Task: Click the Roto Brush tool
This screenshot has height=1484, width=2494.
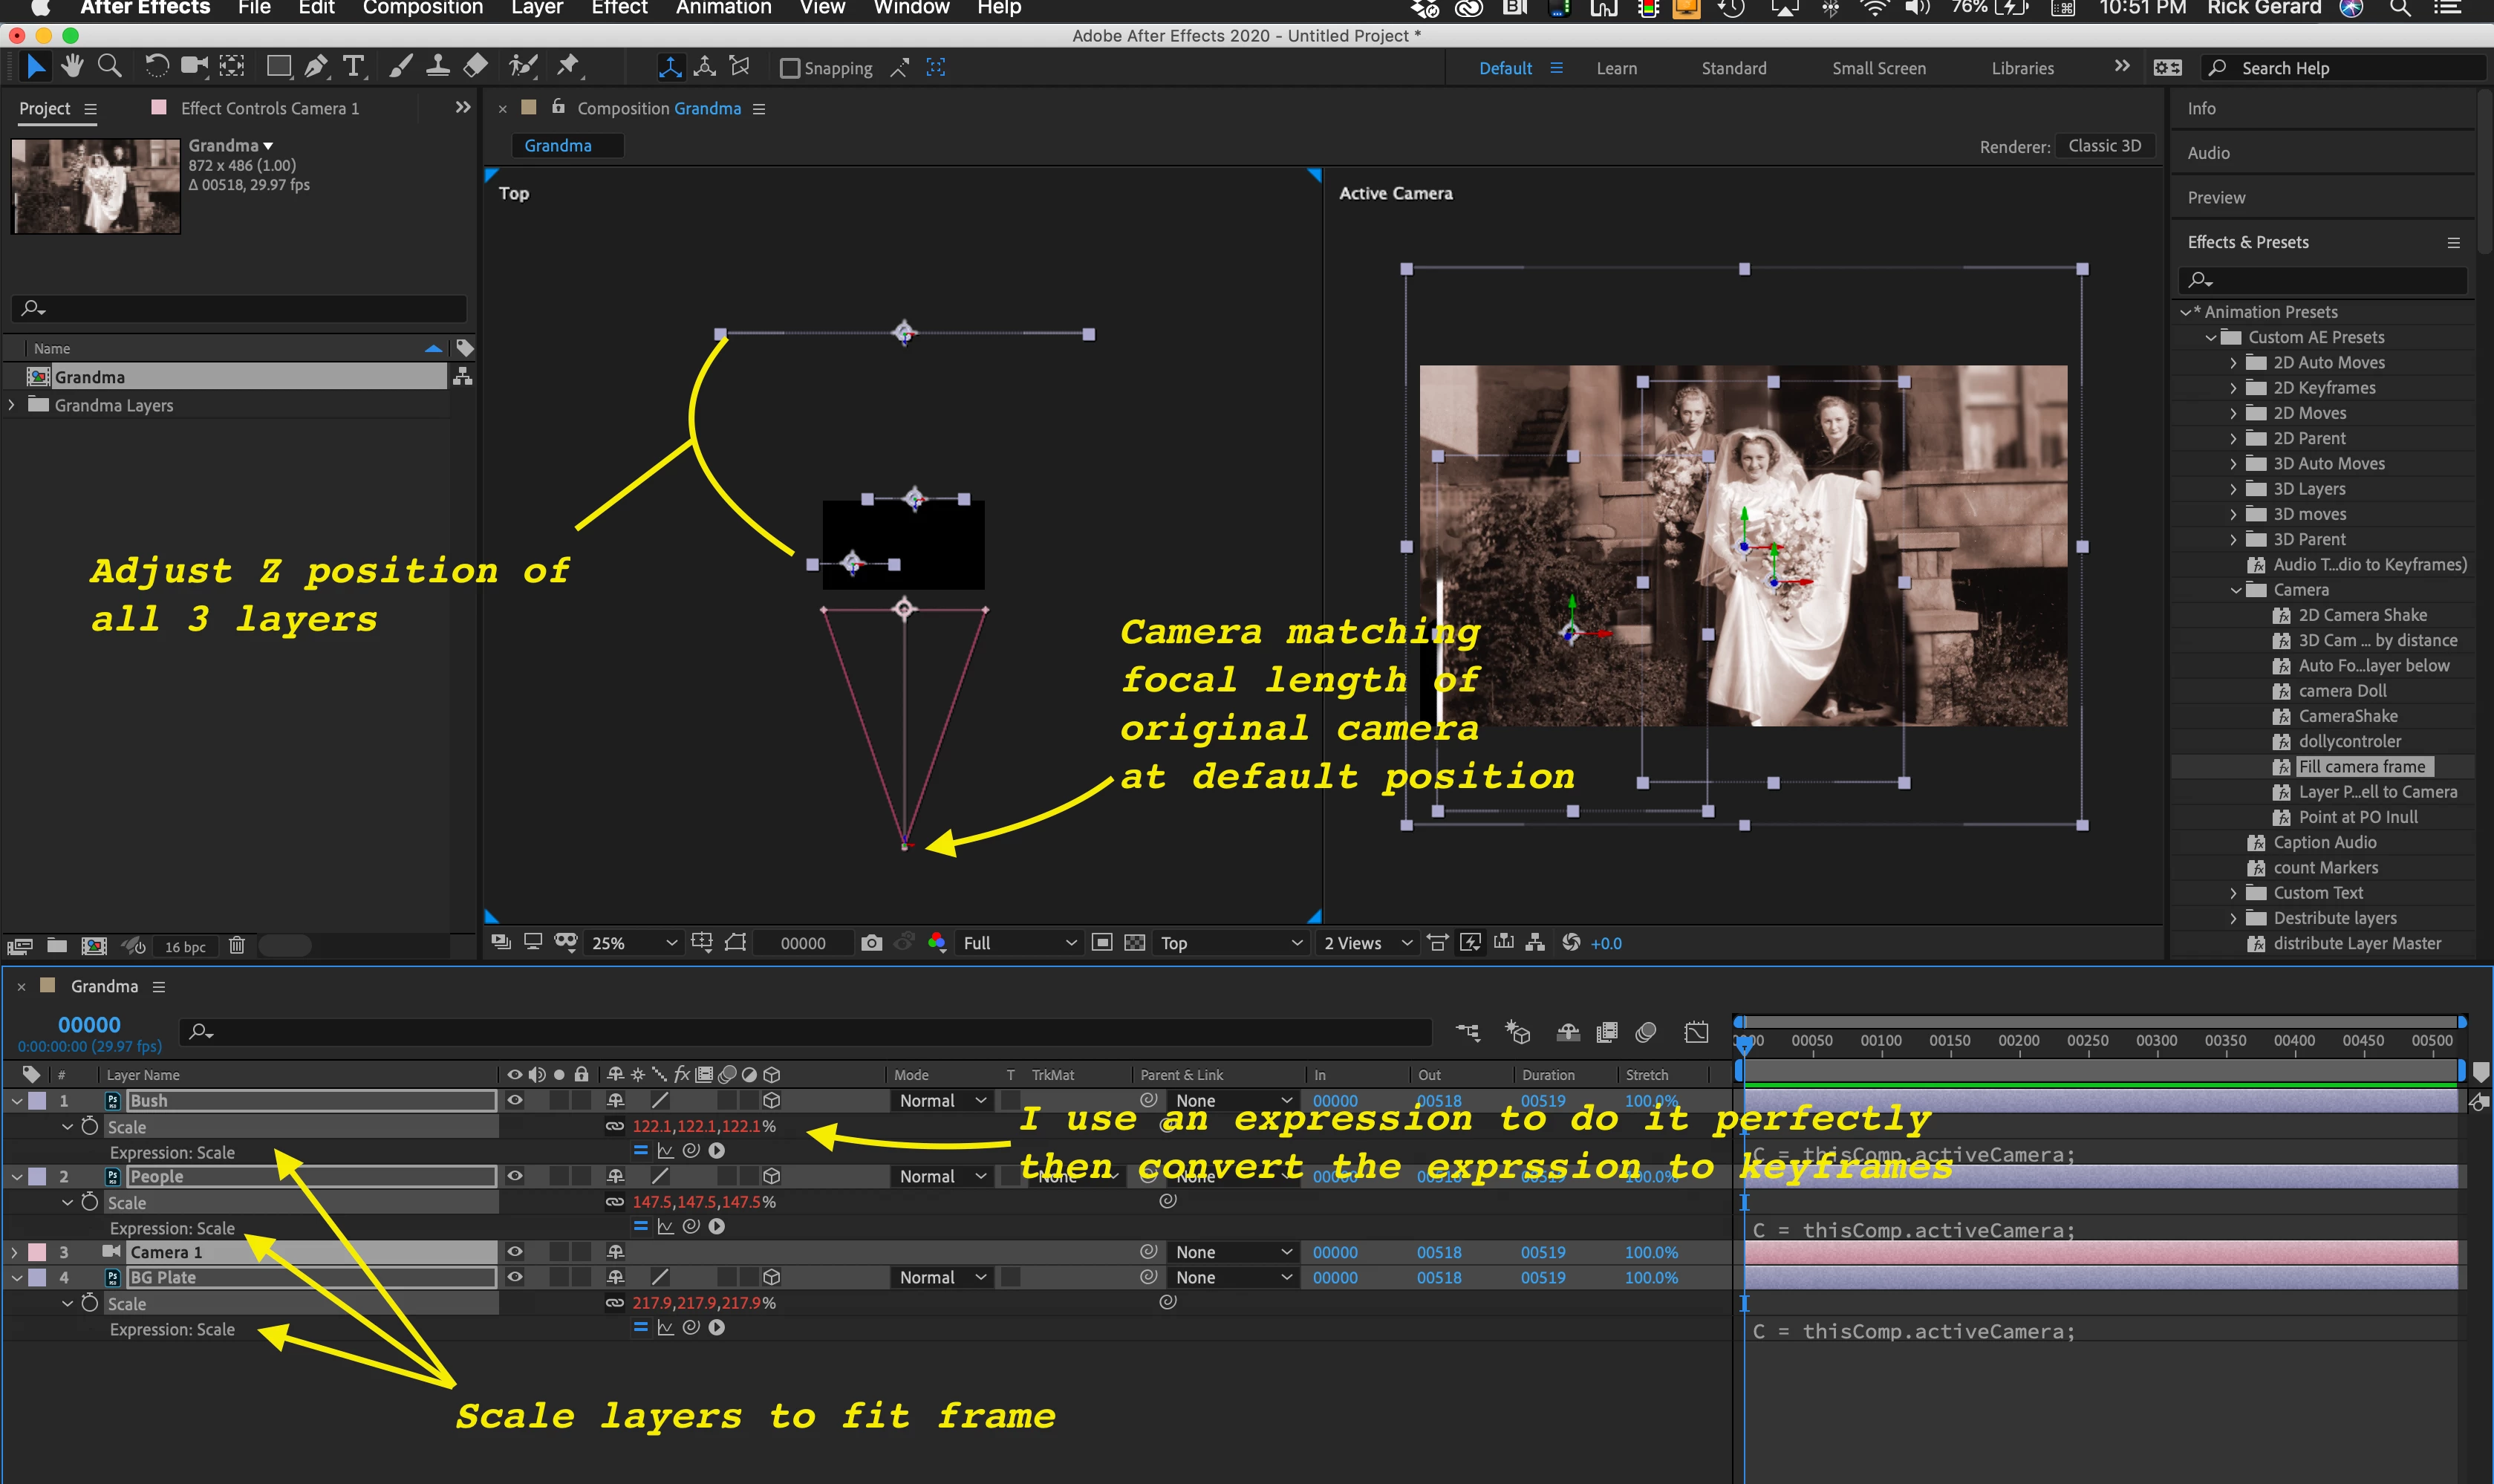Action: pos(522,67)
